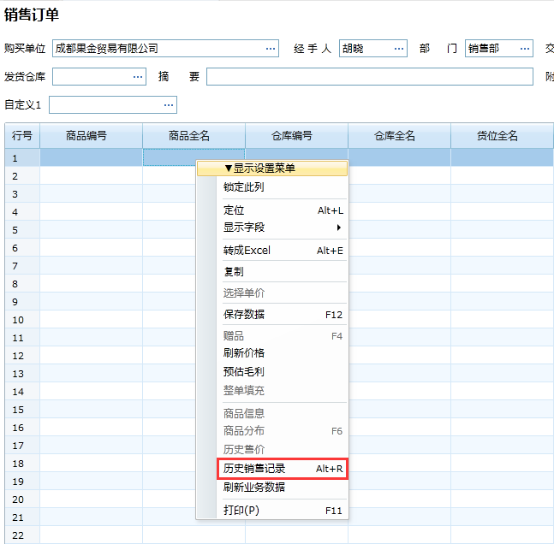This screenshot has height=545, width=554.
Task: Choose 刷新业务数据 menu item
Action: point(283,487)
